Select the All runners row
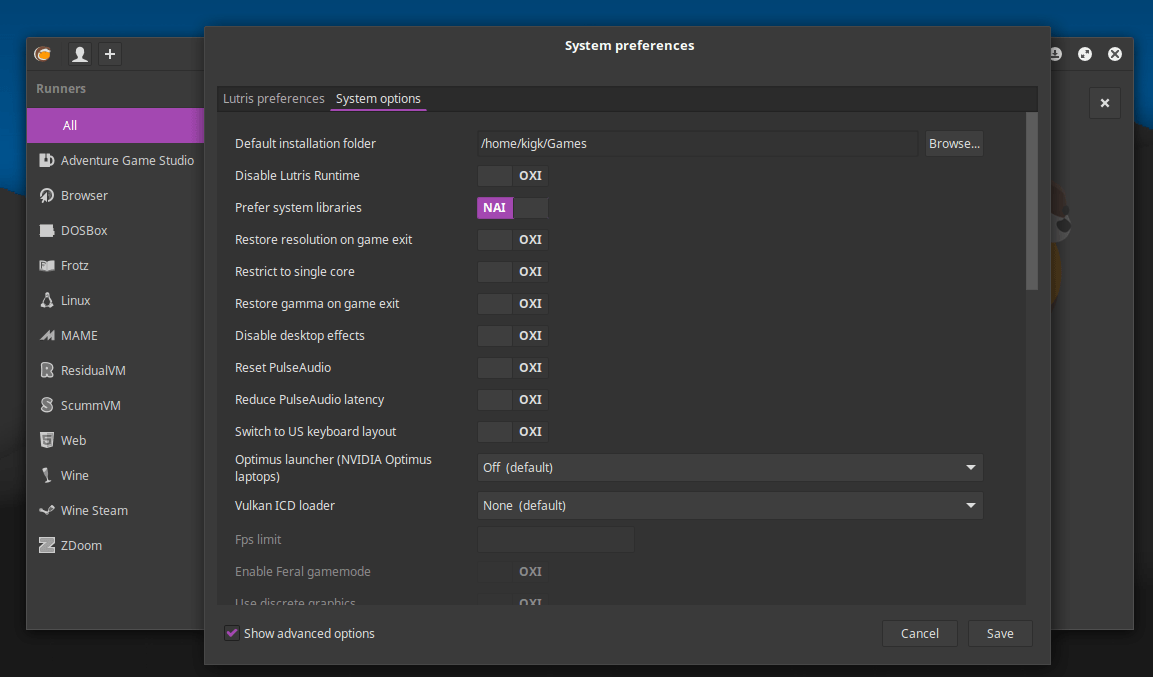The height and width of the screenshot is (677, 1153). tap(115, 126)
